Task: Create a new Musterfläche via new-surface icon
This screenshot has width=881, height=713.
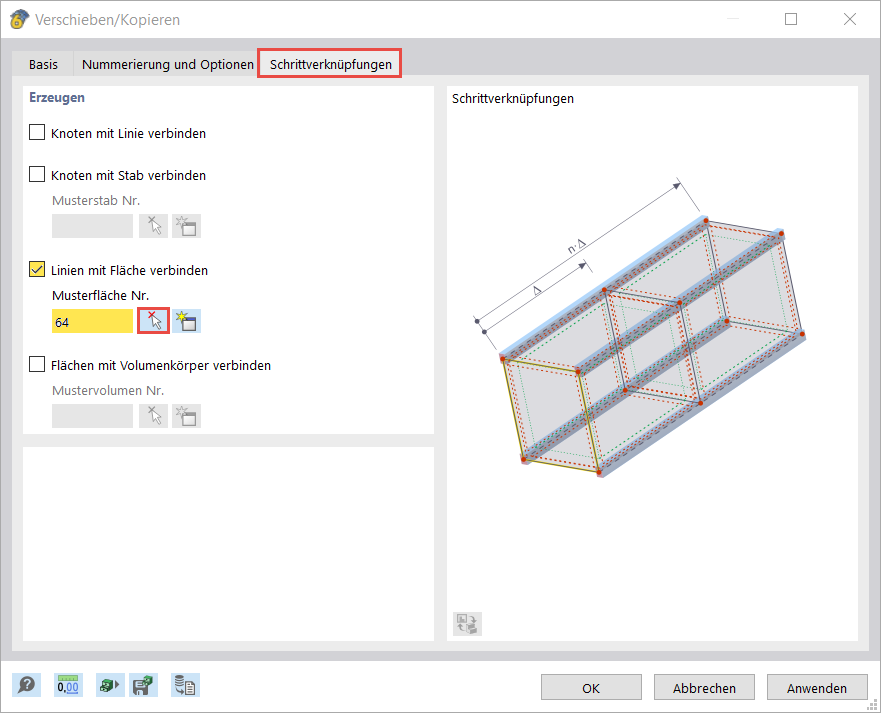Action: tap(186, 320)
